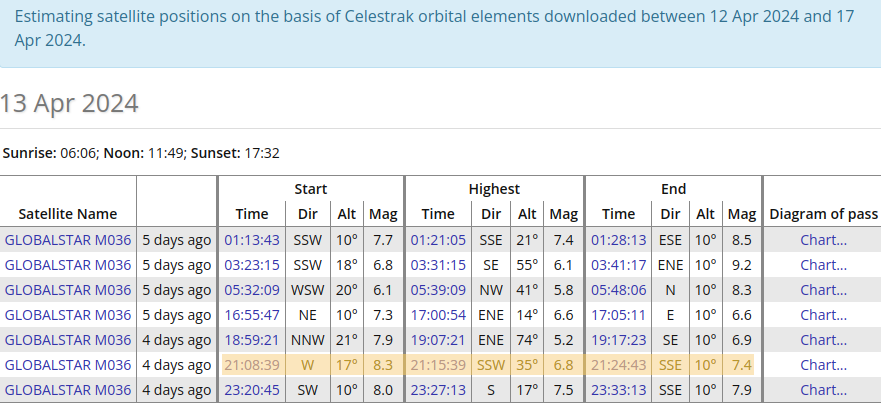This screenshot has width=881, height=408.
Task: Open Chart link for 16:55:47 pass
Action: [x=823, y=315]
